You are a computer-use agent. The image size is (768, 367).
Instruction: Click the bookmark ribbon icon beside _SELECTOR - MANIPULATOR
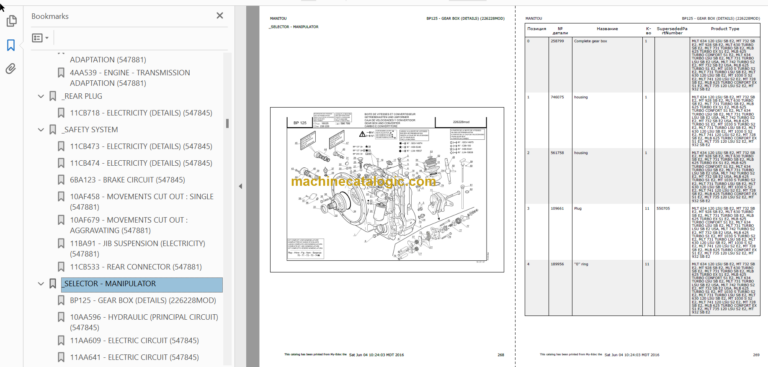click(52, 284)
